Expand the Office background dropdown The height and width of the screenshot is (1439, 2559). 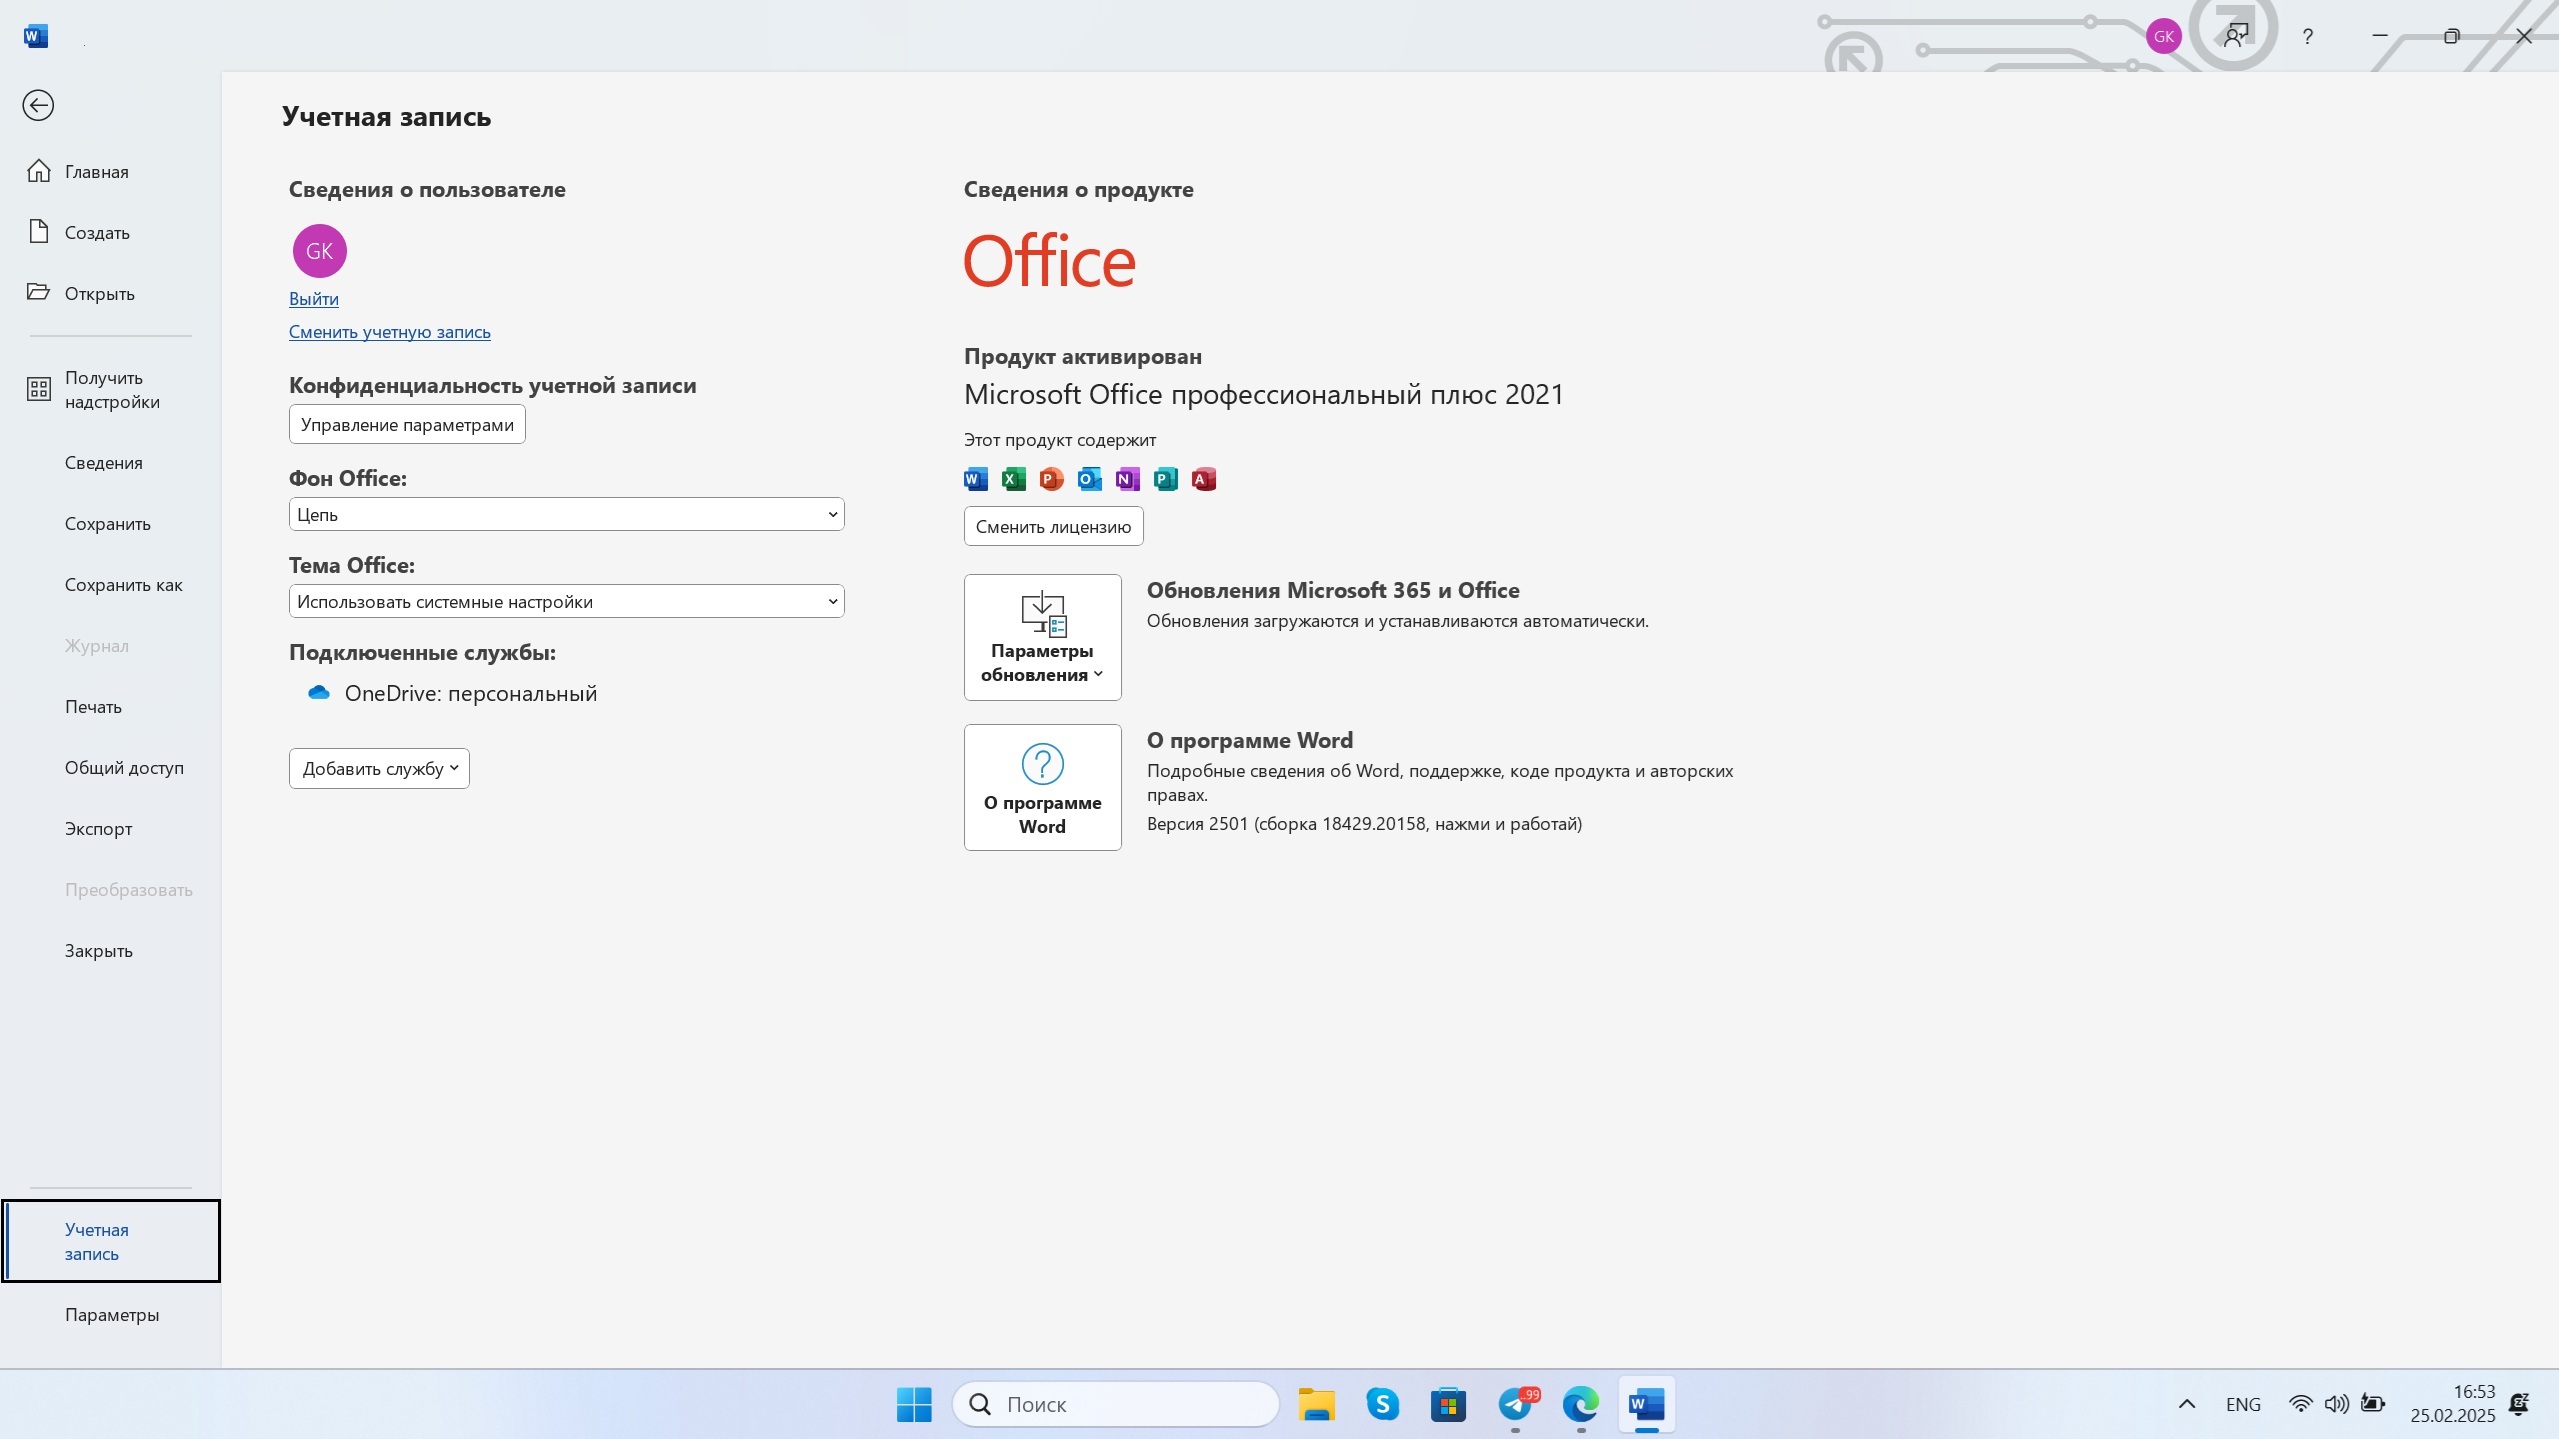point(566,514)
